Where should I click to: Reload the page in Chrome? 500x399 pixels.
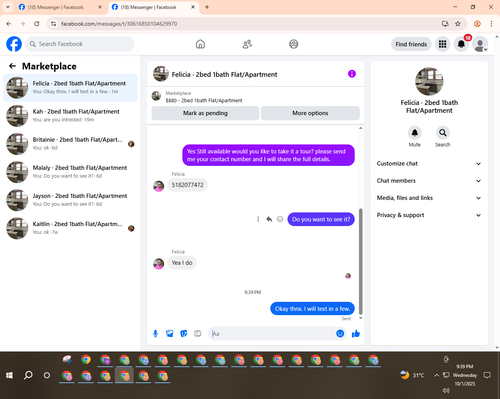pos(37,24)
